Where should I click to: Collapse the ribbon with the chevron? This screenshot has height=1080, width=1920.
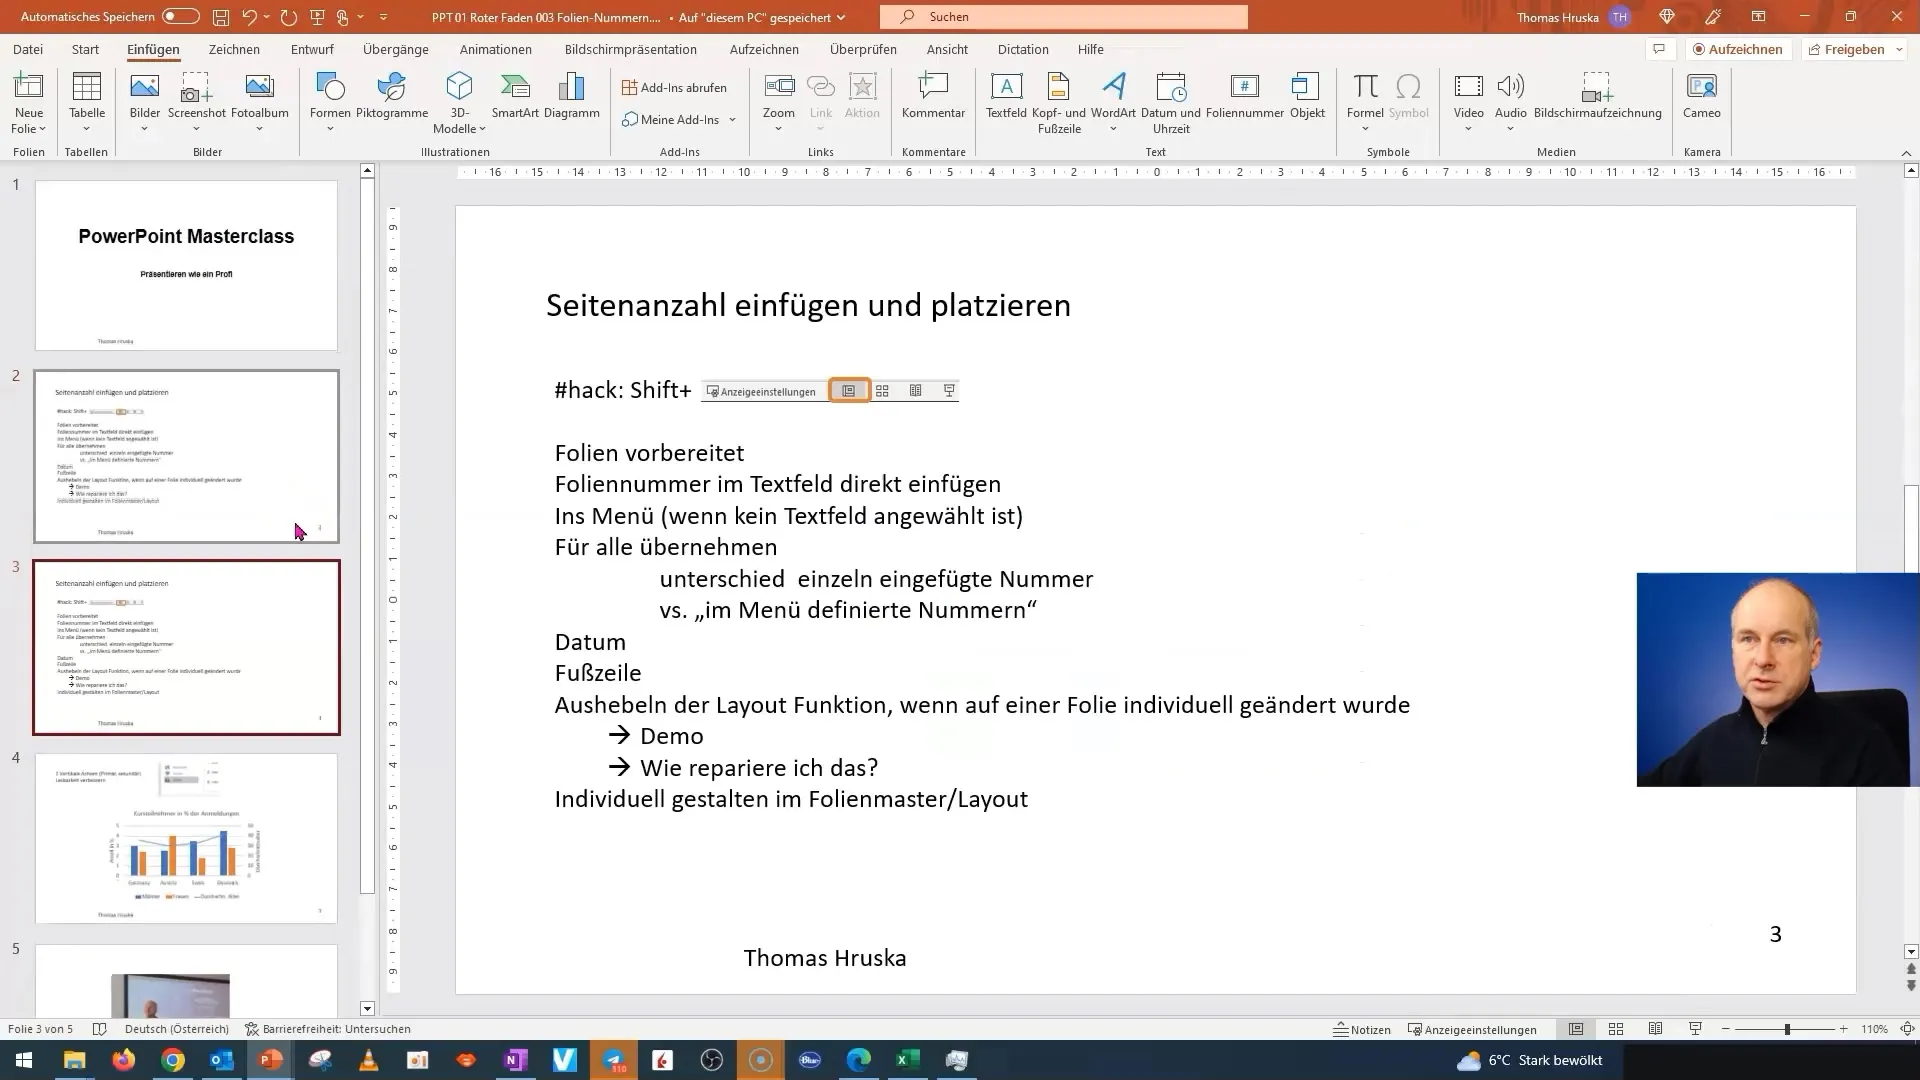1906,153
